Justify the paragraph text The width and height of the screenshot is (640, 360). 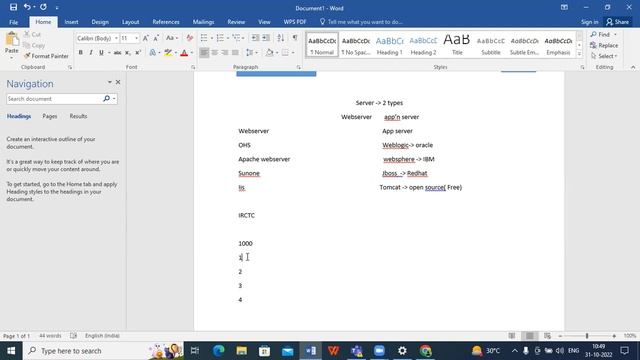(x=235, y=53)
